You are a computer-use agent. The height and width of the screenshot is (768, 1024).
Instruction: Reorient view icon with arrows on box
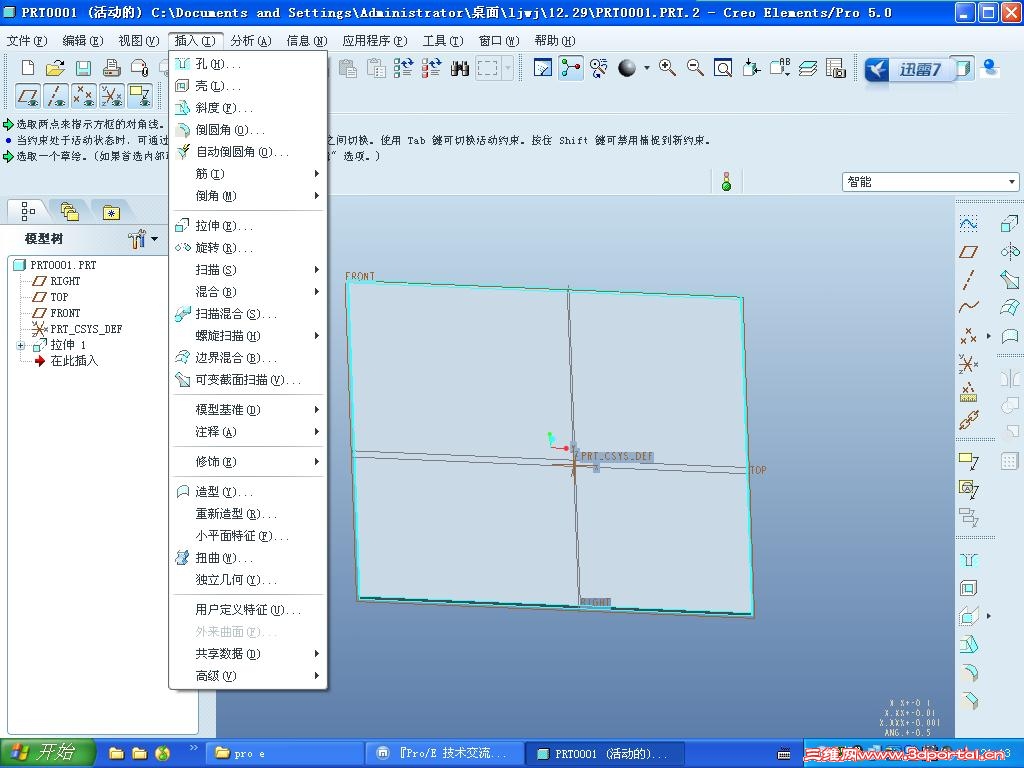[x=752, y=68]
